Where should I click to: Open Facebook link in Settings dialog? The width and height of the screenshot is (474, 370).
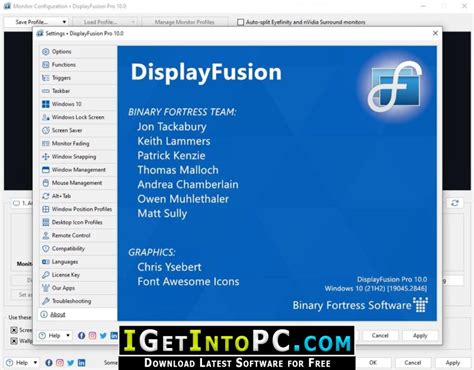tap(81, 336)
